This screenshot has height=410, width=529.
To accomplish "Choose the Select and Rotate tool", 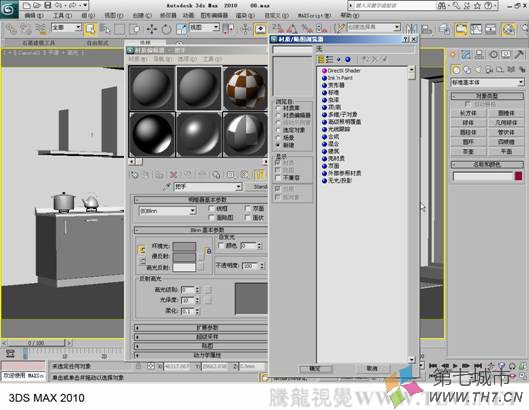I will pyautogui.click(x=166, y=29).
